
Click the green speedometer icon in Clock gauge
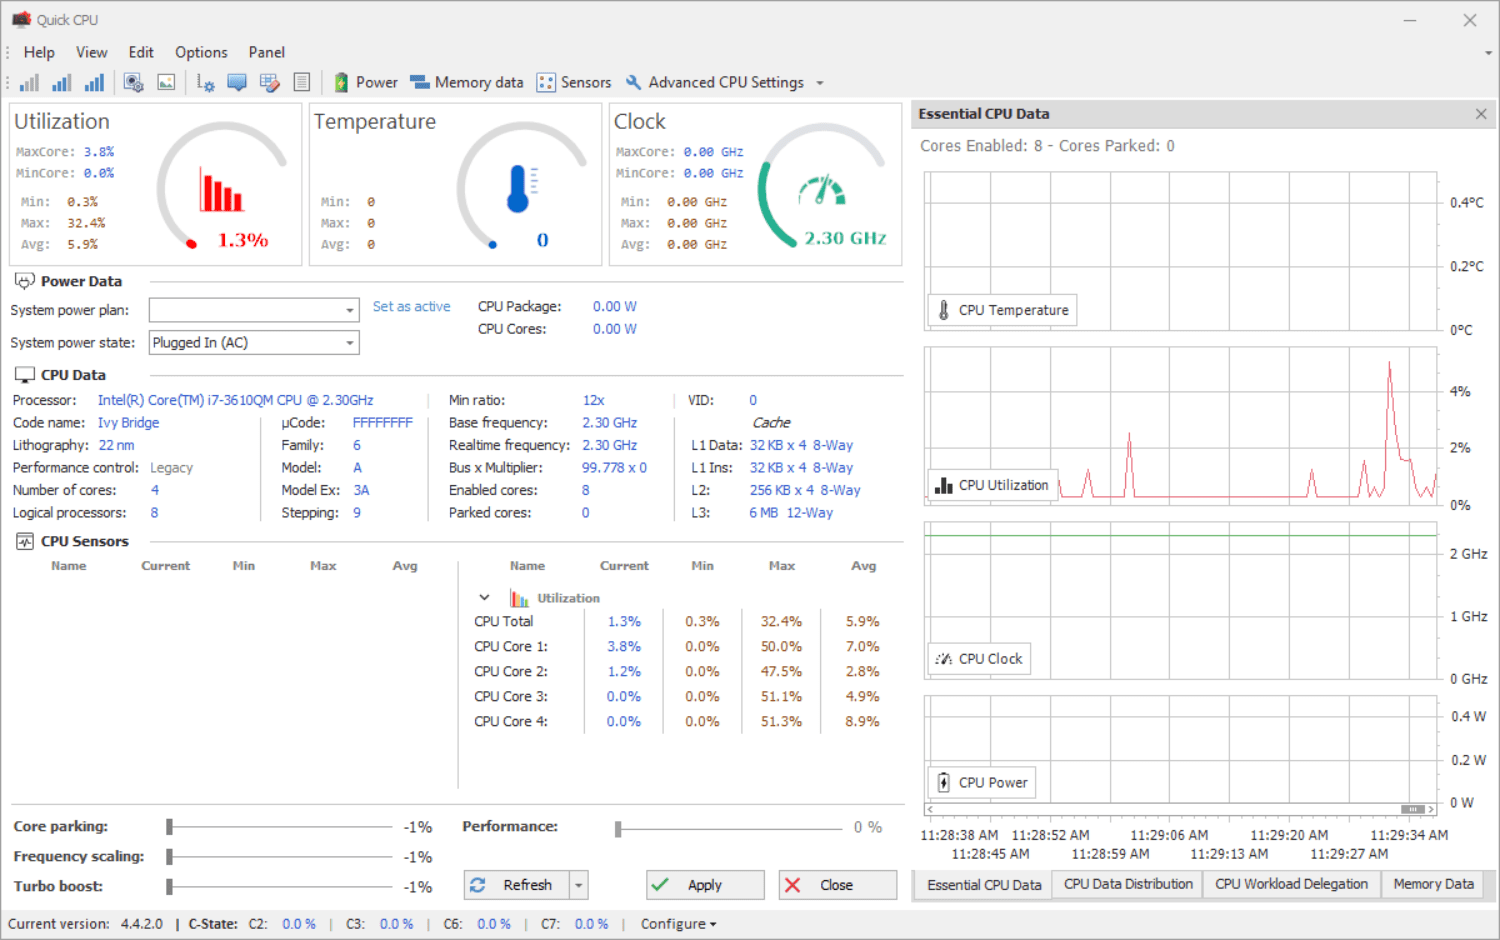(x=822, y=189)
